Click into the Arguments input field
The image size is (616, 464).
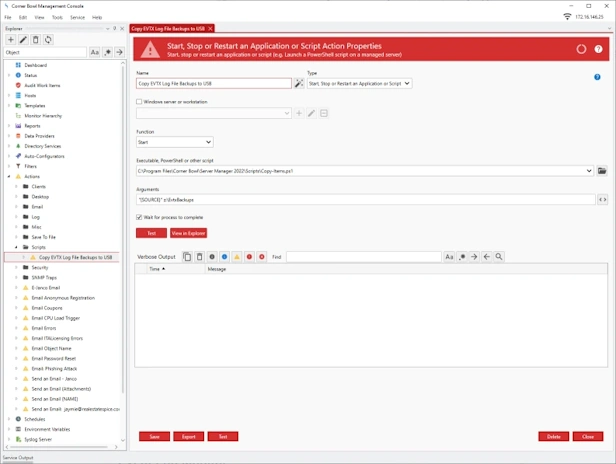coord(365,200)
